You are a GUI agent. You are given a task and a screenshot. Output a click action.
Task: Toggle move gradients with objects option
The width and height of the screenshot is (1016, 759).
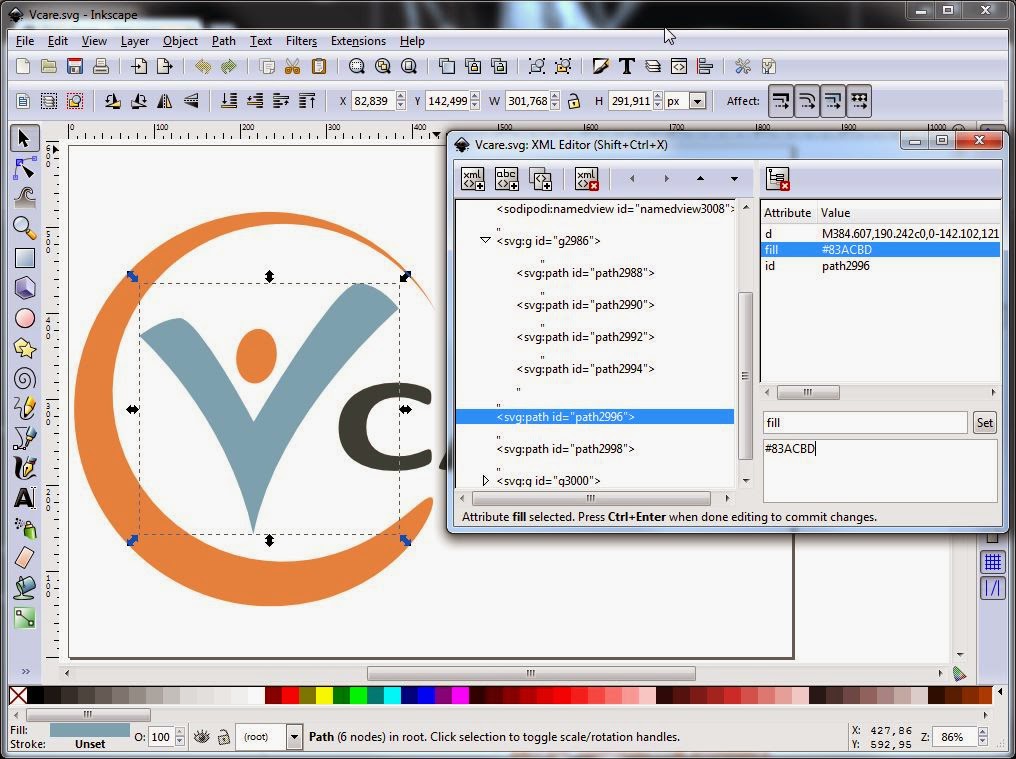833,100
